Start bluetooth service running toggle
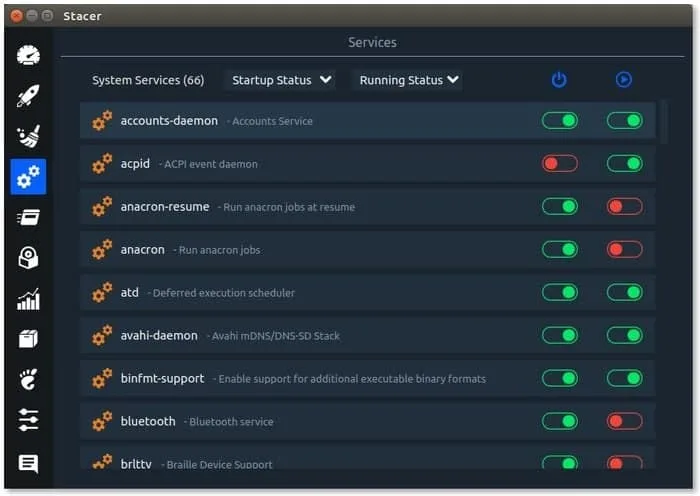This screenshot has height=496, width=700. tap(625, 421)
